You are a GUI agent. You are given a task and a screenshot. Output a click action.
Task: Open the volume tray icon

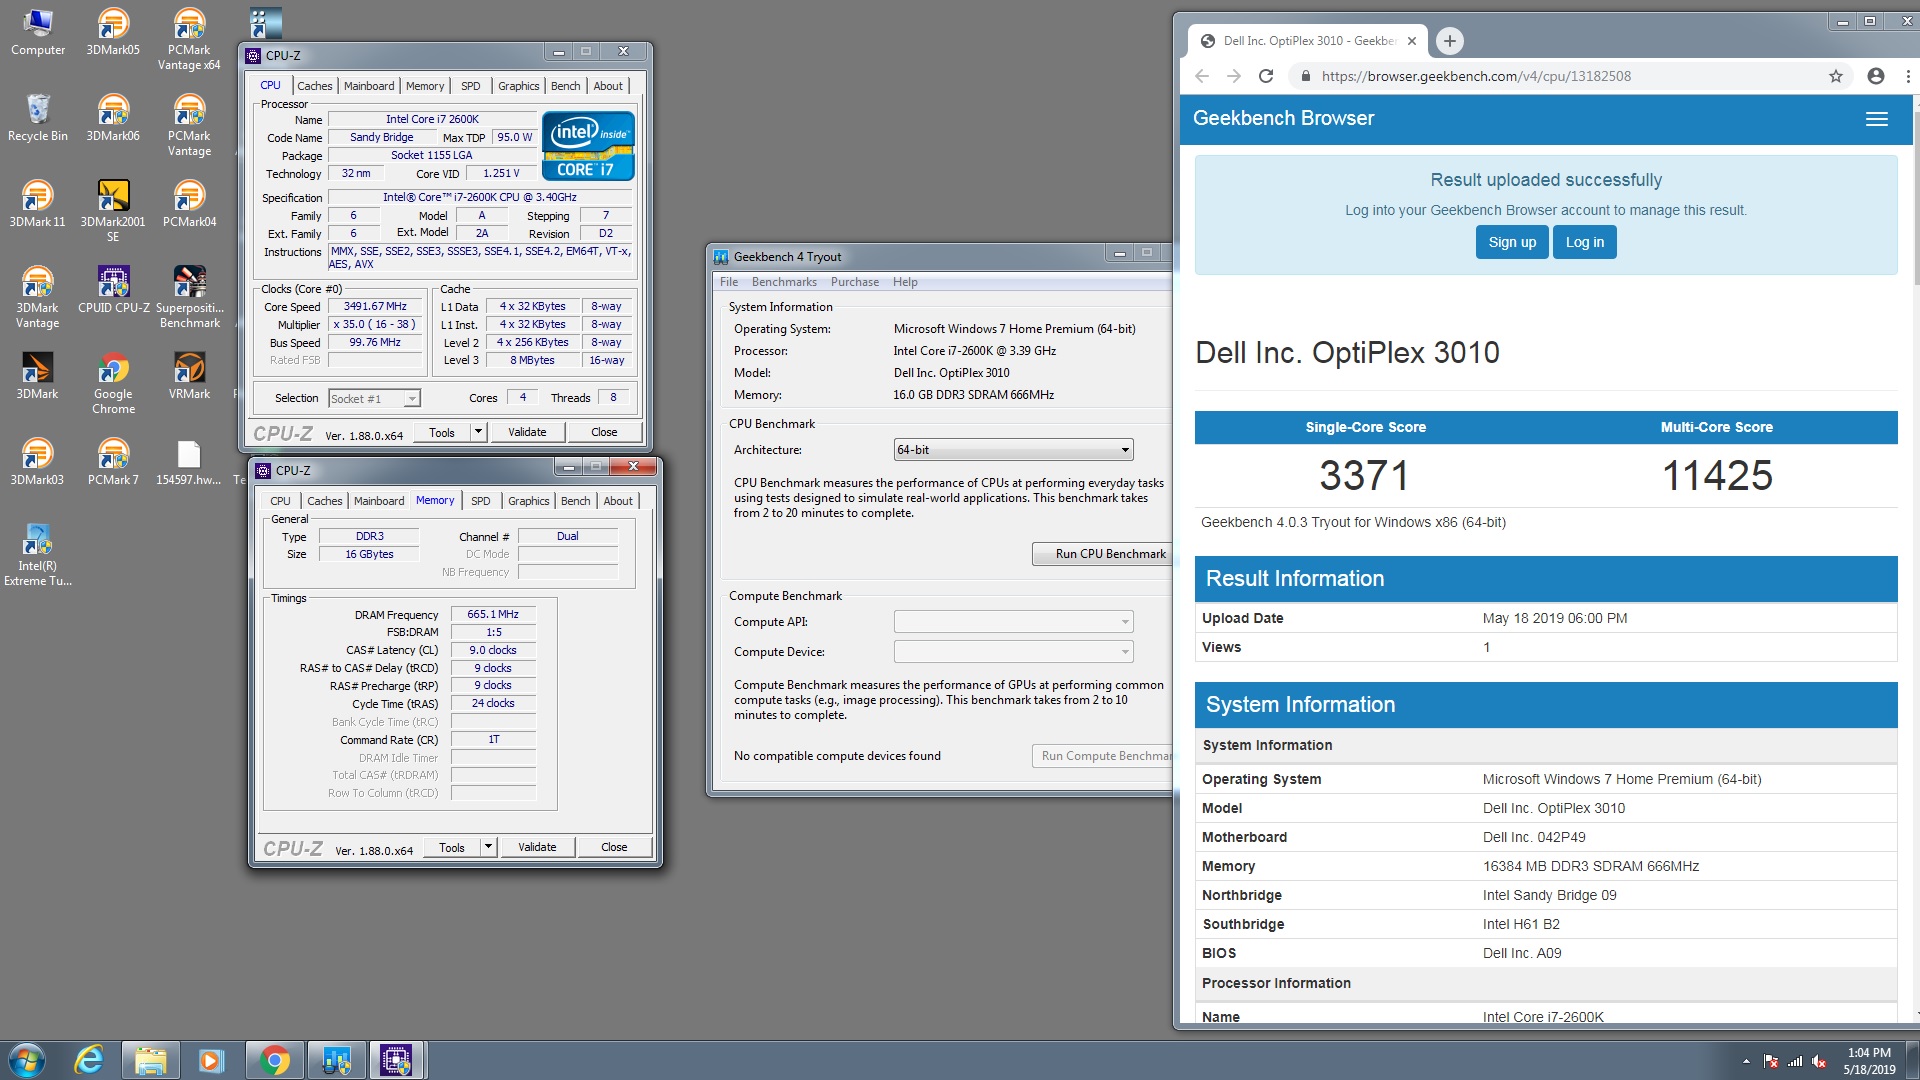pyautogui.click(x=1819, y=1061)
